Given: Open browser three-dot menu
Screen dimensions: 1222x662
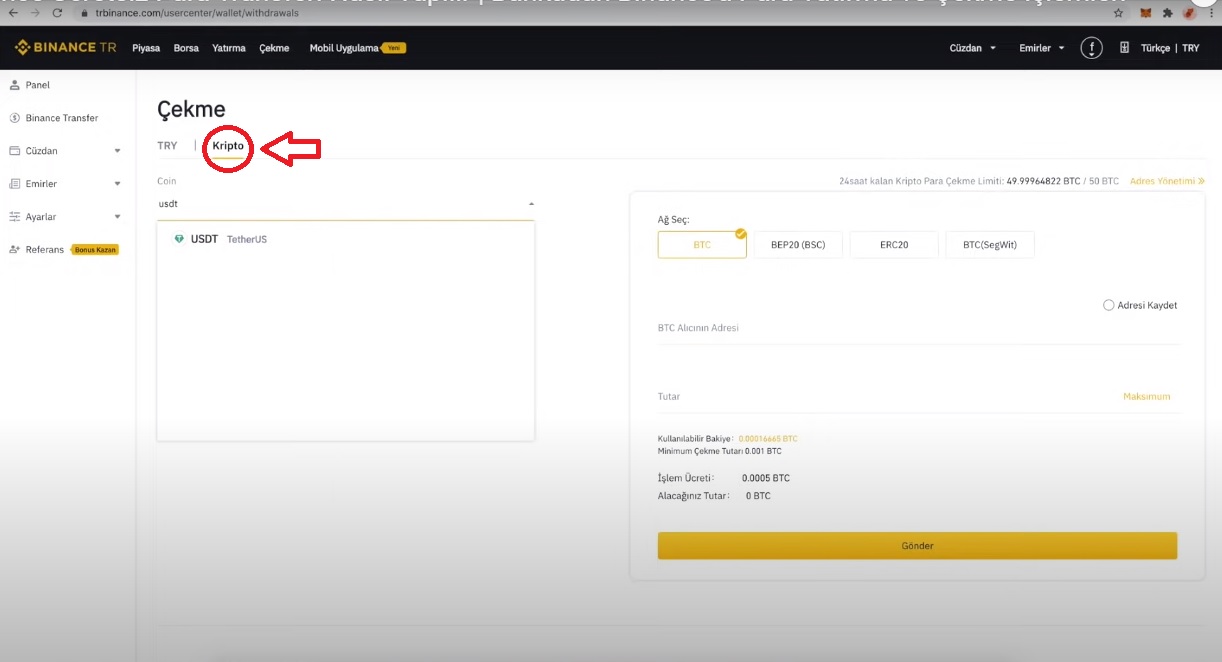Looking at the screenshot, I should pos(1212,13).
